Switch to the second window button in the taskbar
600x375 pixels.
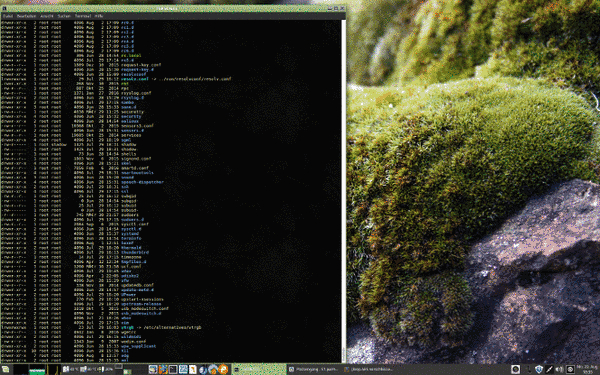tap(314, 369)
